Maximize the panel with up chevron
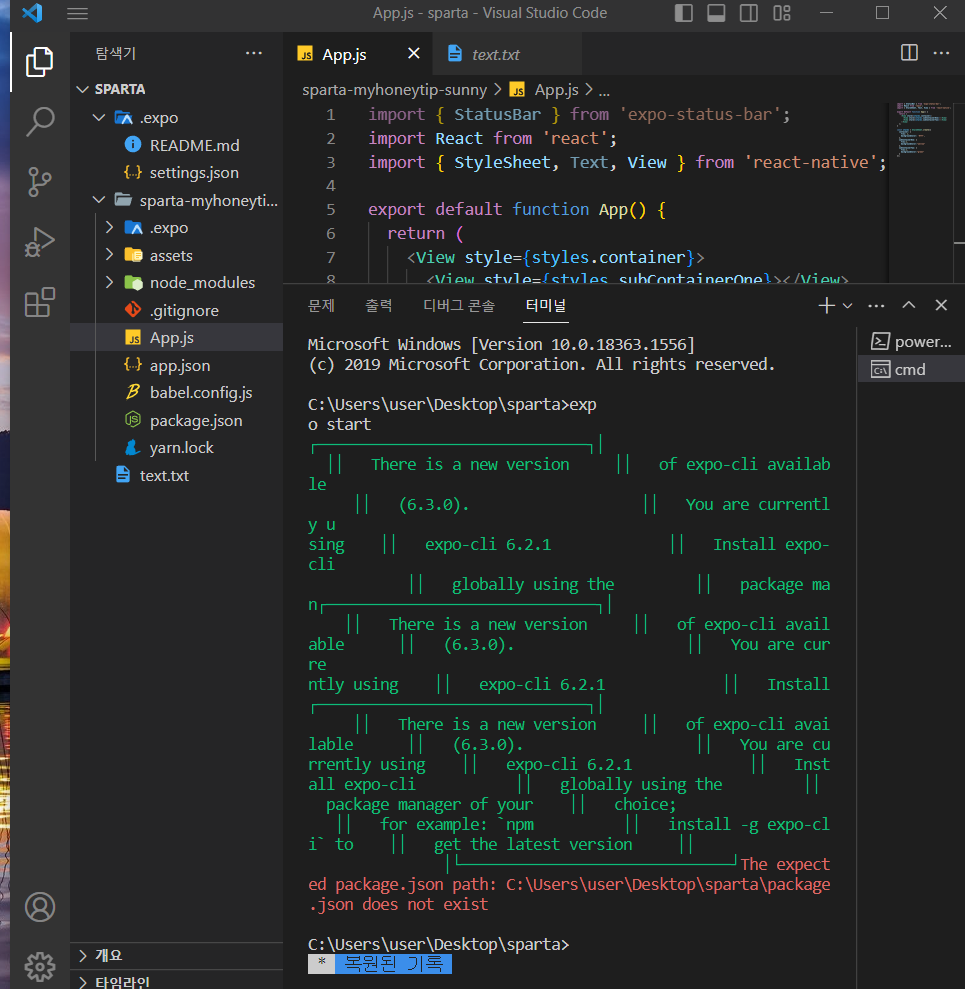Image resolution: width=965 pixels, height=989 pixels. (909, 305)
